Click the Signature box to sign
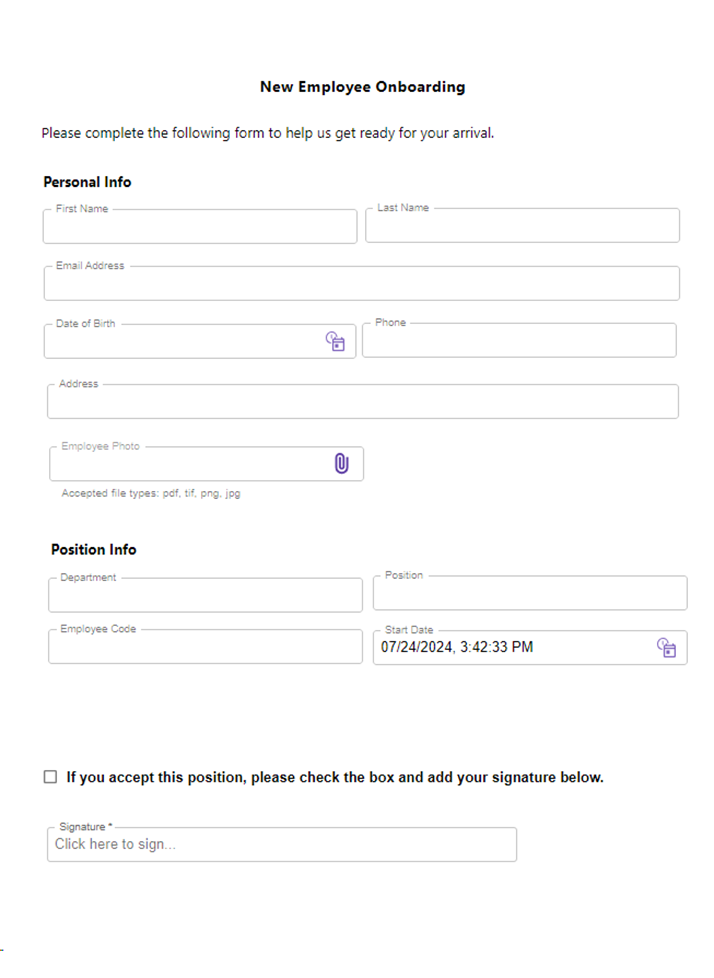The height and width of the screenshot is (978, 714). click(x=282, y=845)
